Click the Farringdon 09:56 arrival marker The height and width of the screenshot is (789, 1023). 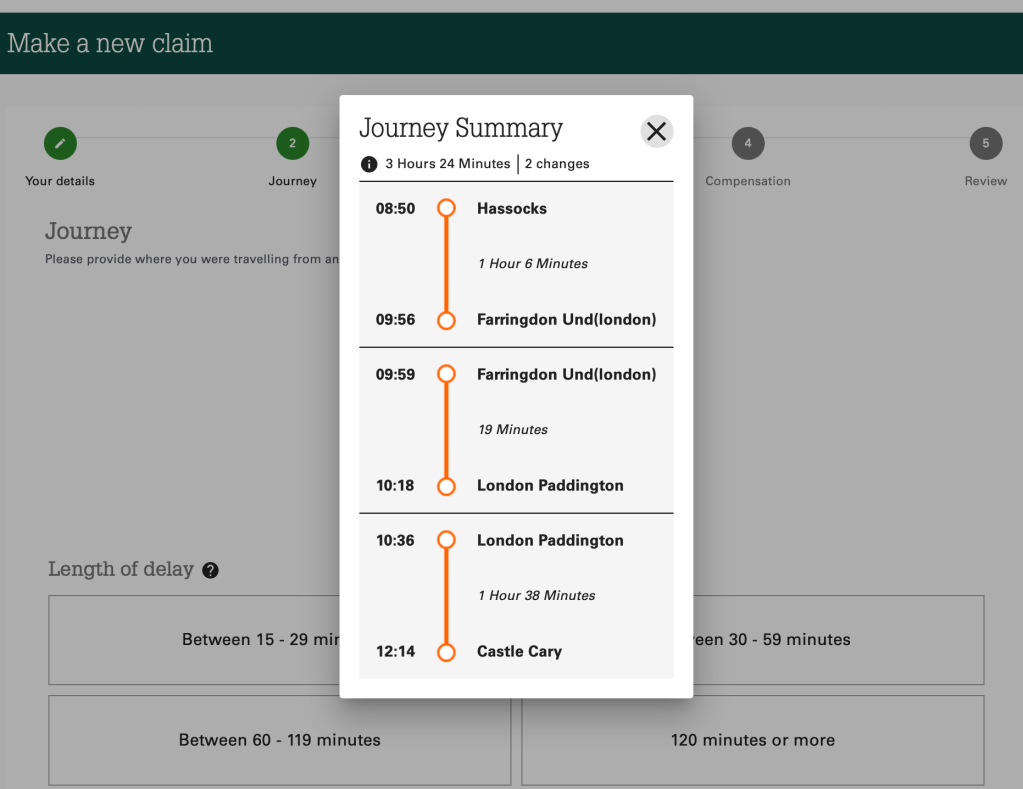447,320
